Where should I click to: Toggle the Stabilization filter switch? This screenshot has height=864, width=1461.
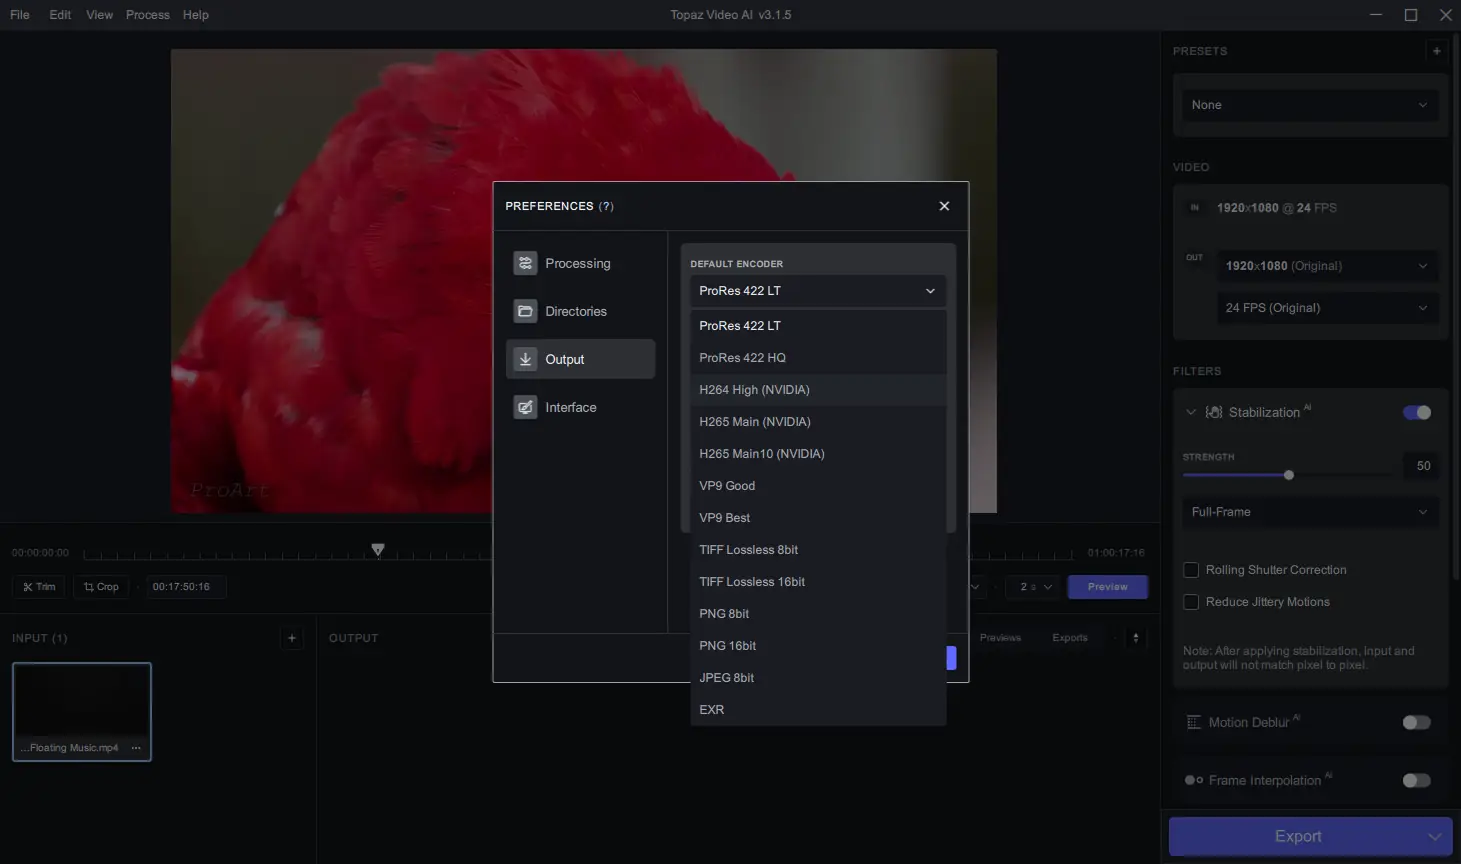tap(1417, 412)
